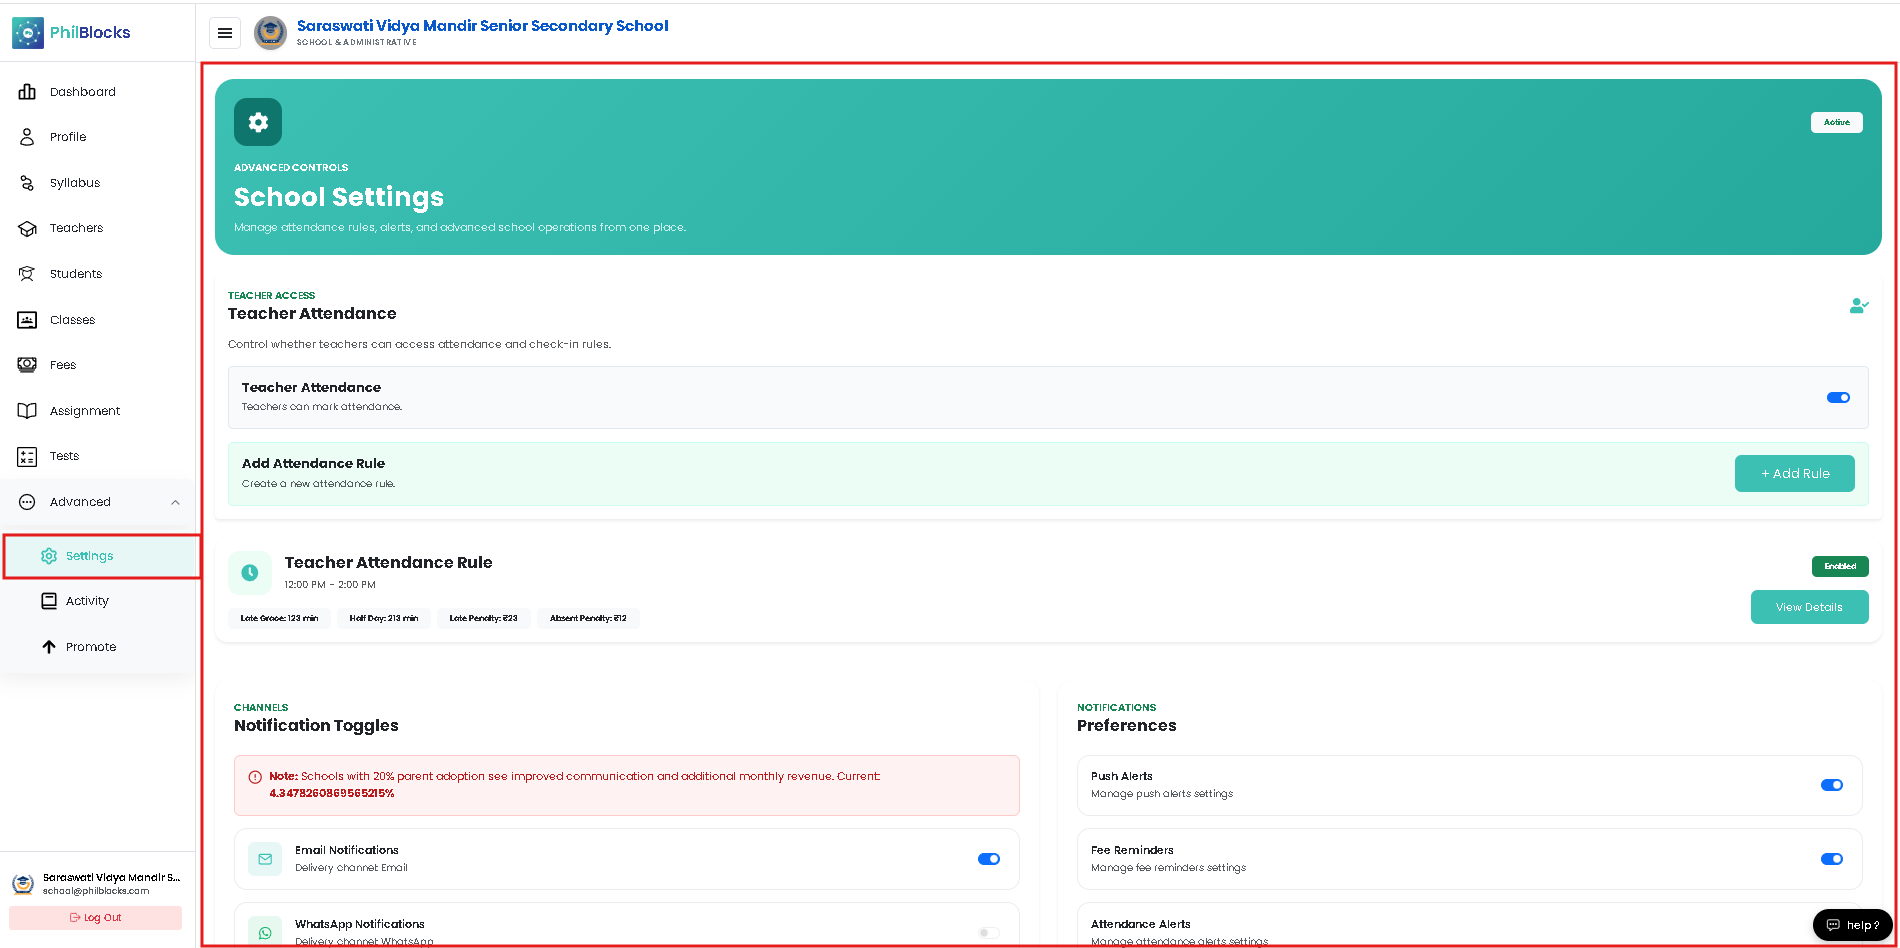This screenshot has width=1900, height=948.
Task: Click the school logo avatar in header
Action: tap(270, 33)
